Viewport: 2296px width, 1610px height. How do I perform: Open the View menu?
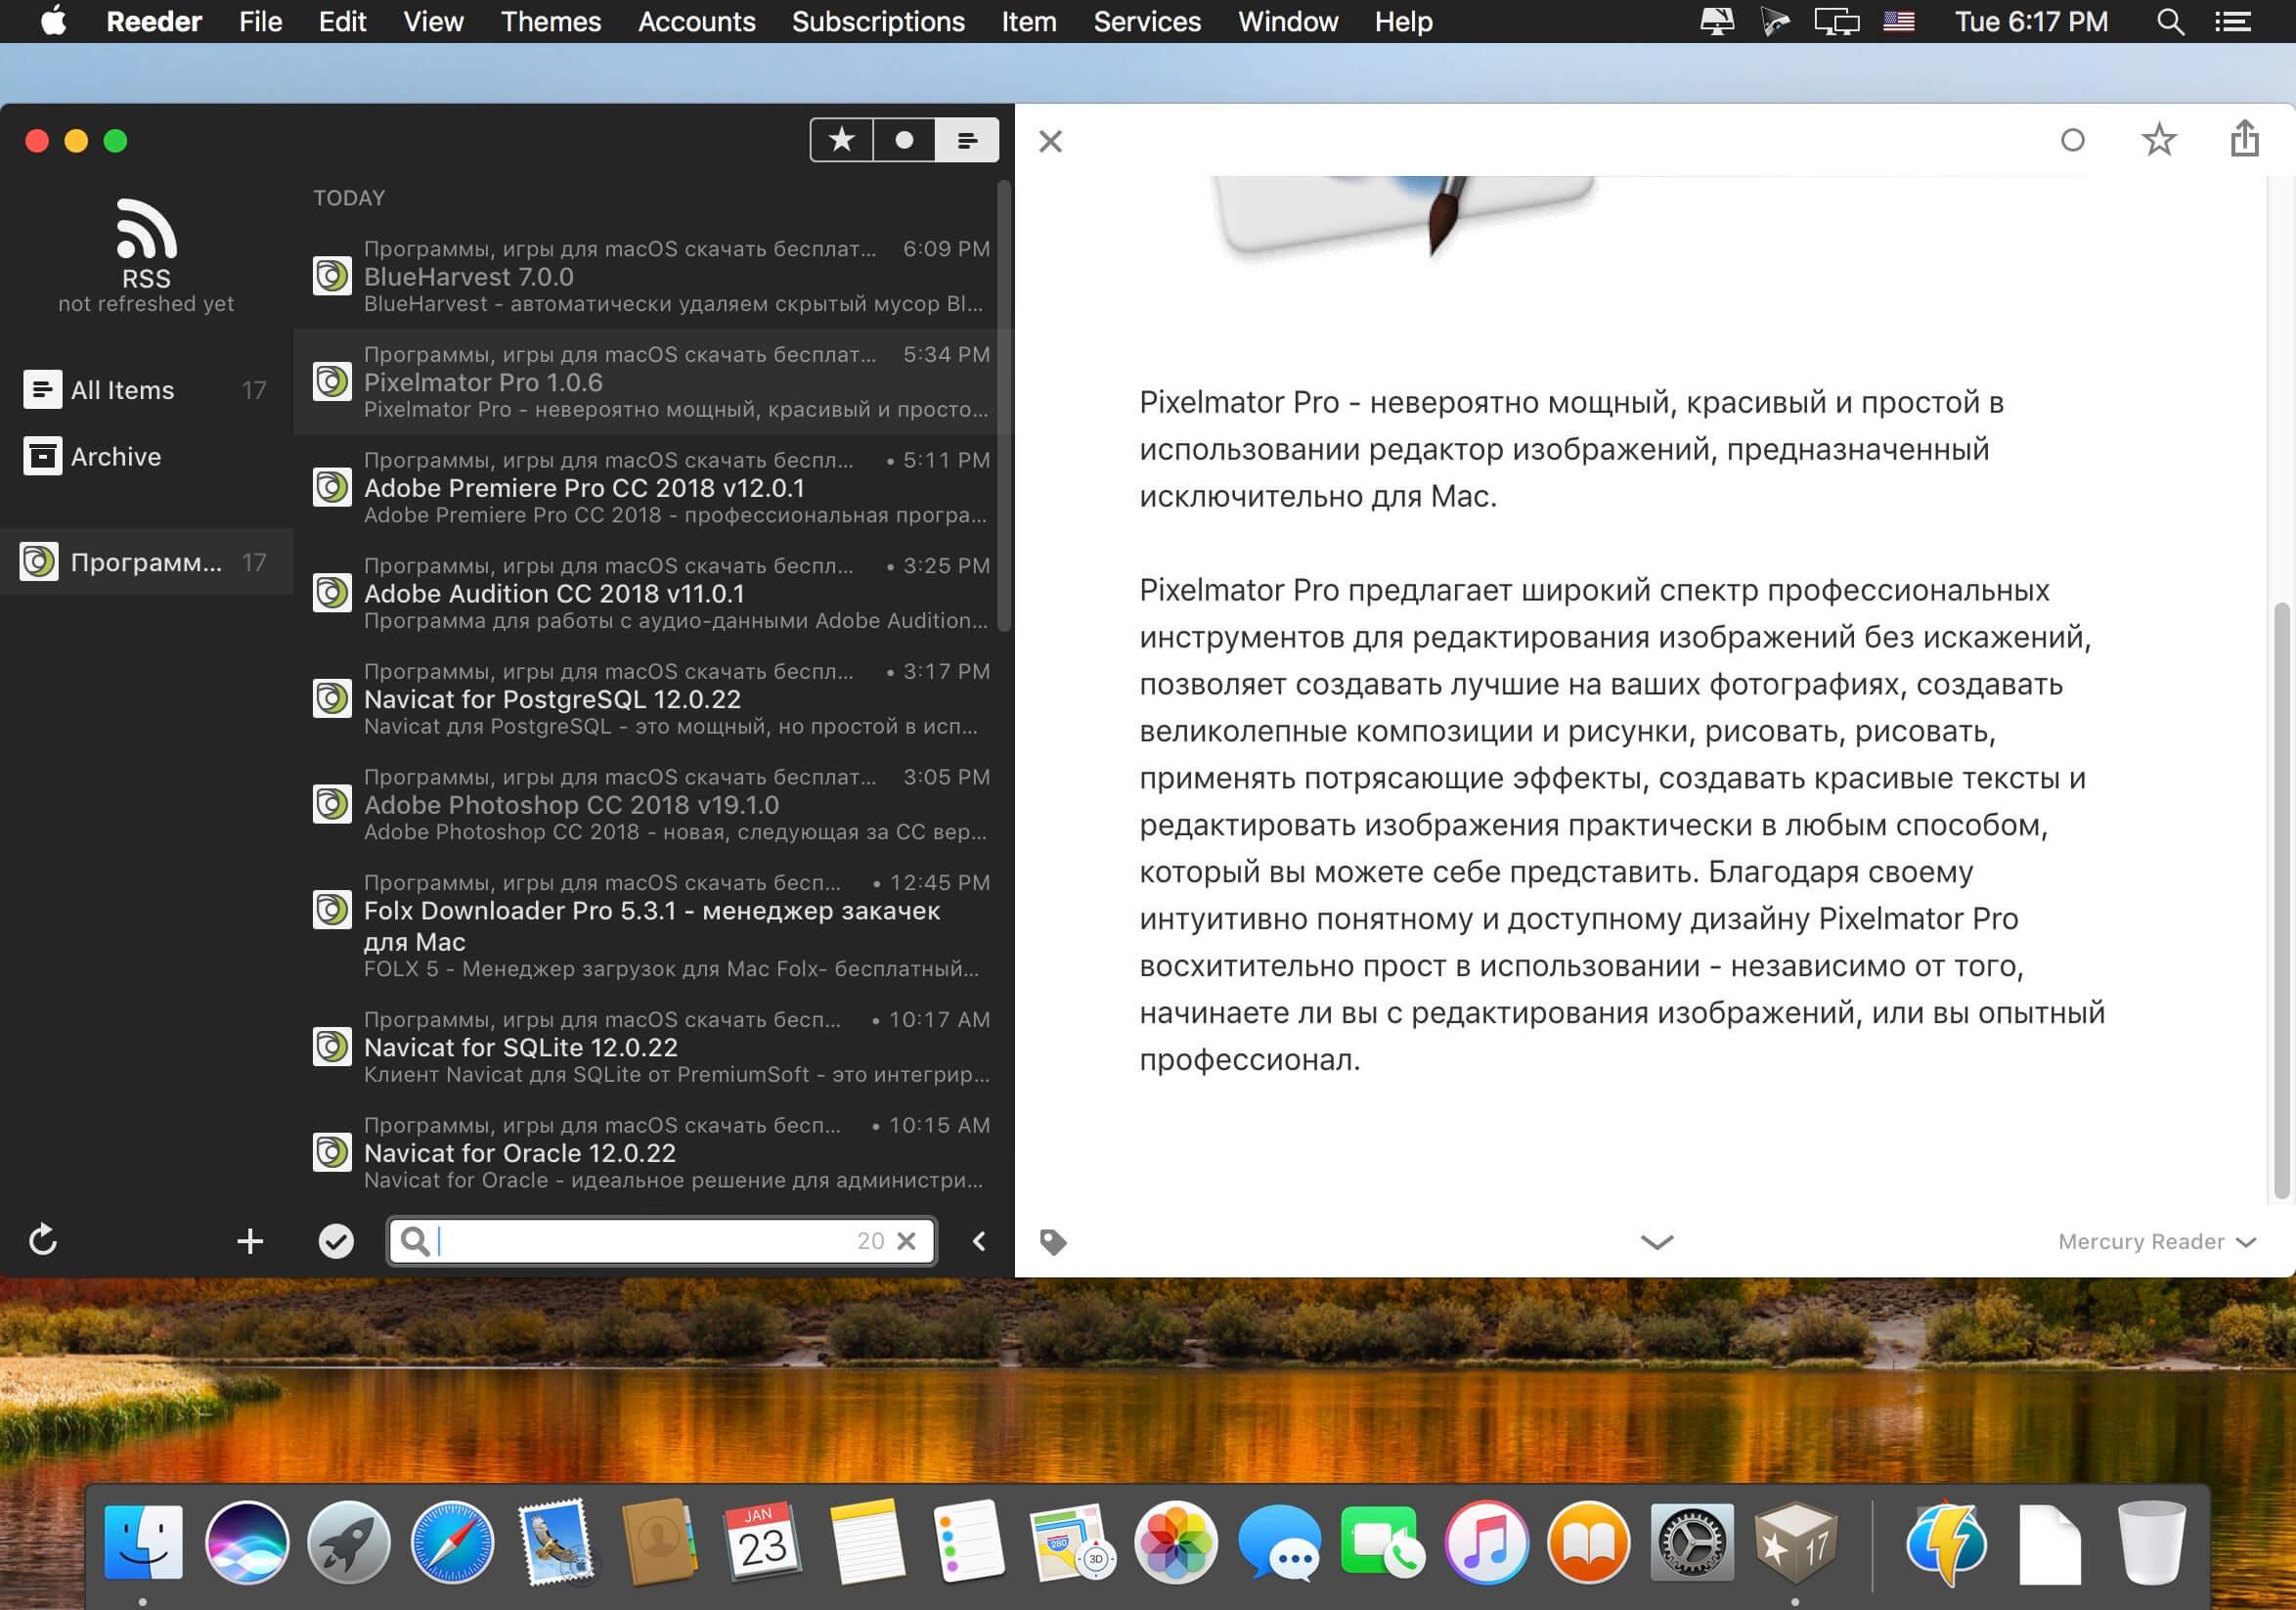pyautogui.click(x=433, y=21)
